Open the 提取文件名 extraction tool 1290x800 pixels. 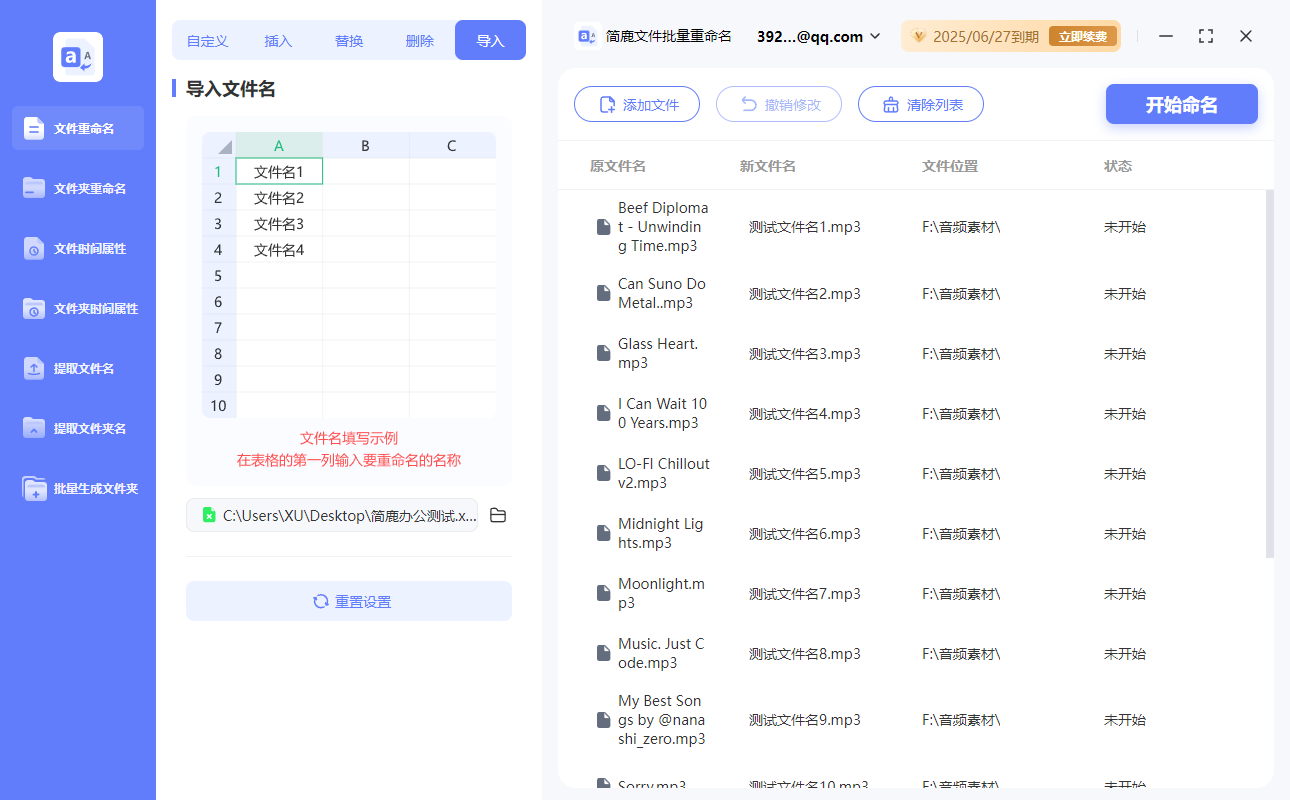pyautogui.click(x=77, y=368)
